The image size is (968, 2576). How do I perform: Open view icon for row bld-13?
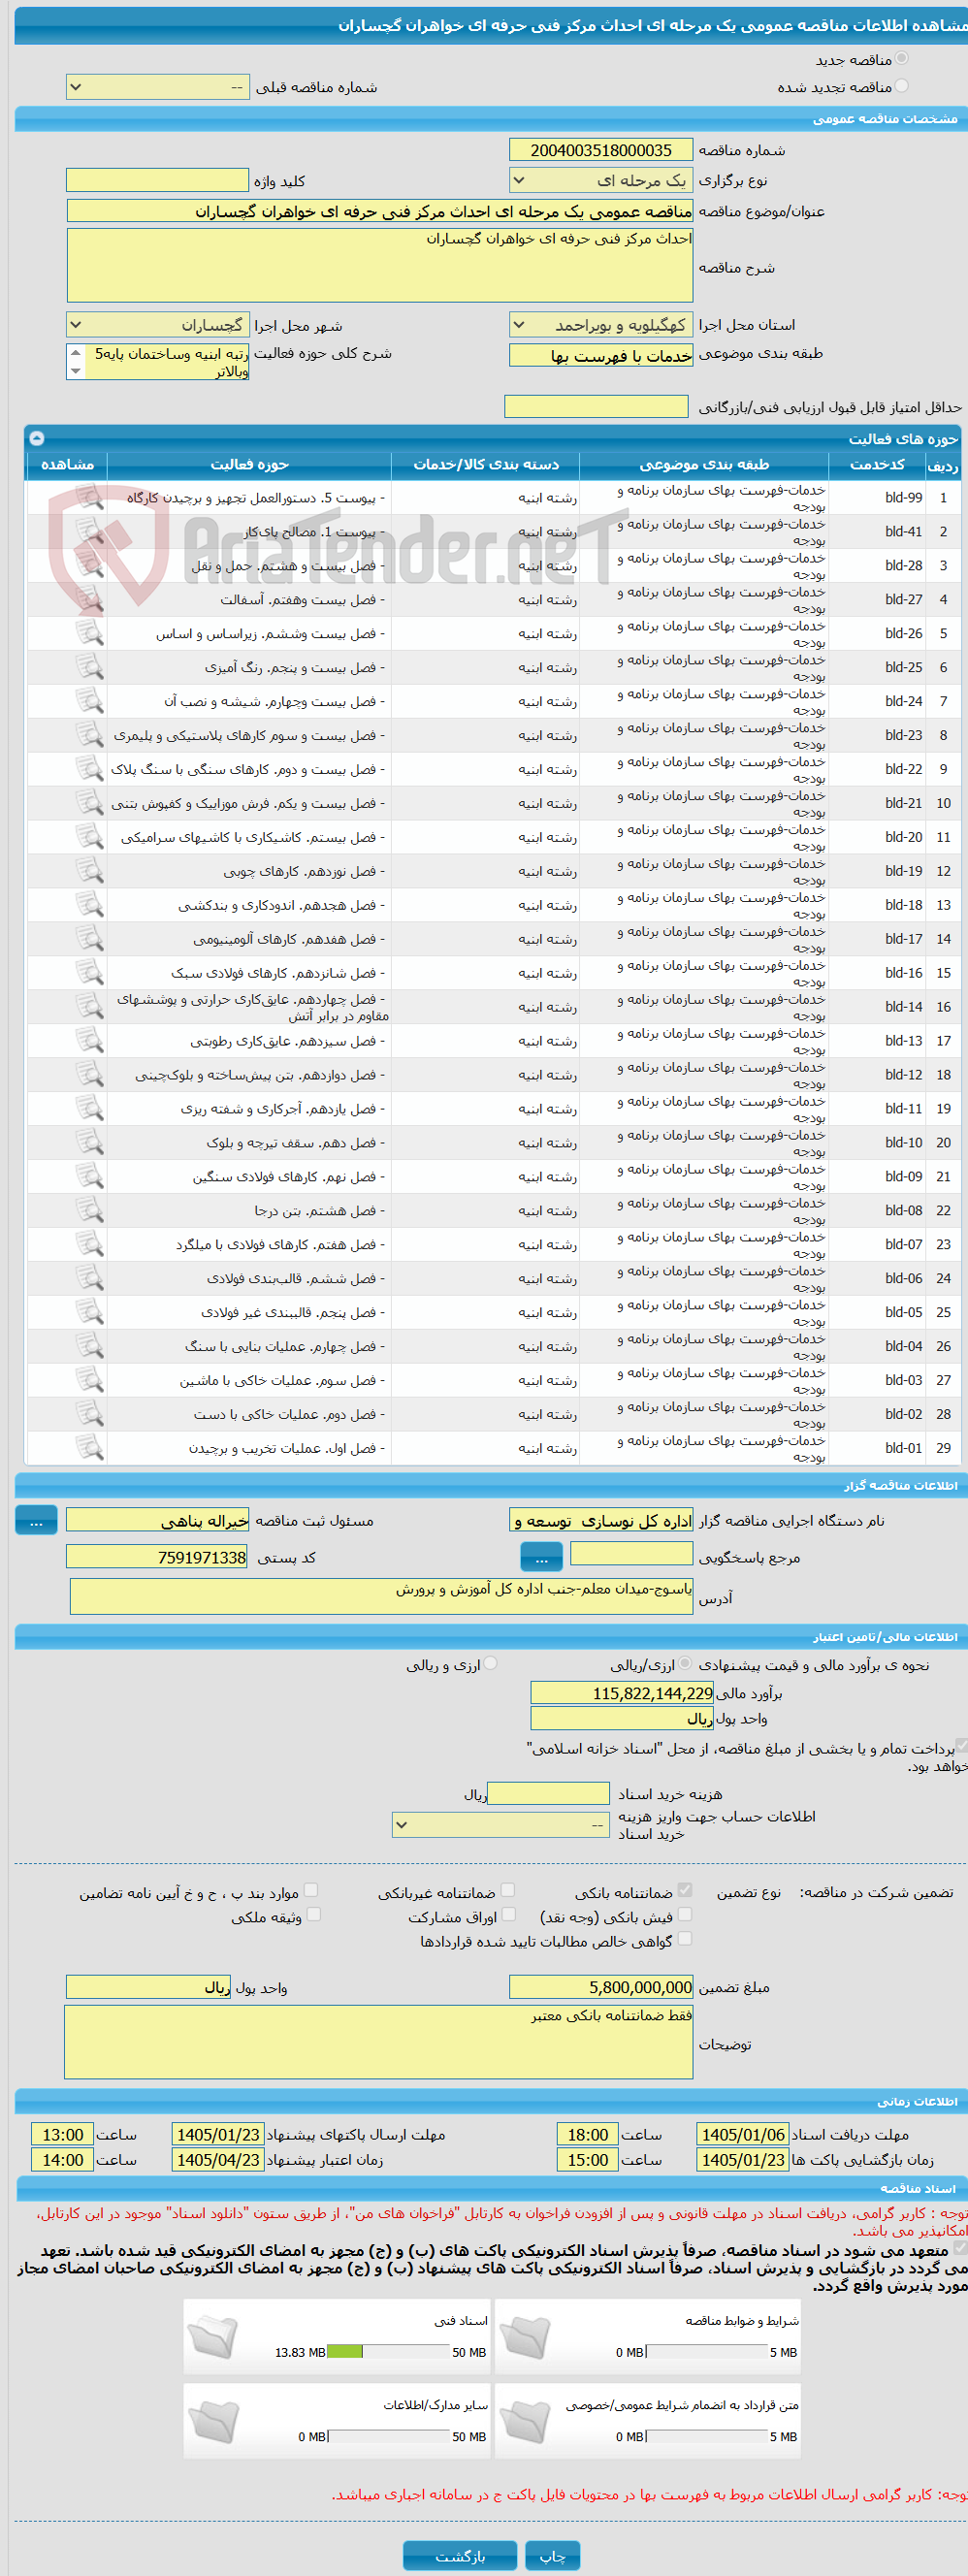(x=90, y=1041)
